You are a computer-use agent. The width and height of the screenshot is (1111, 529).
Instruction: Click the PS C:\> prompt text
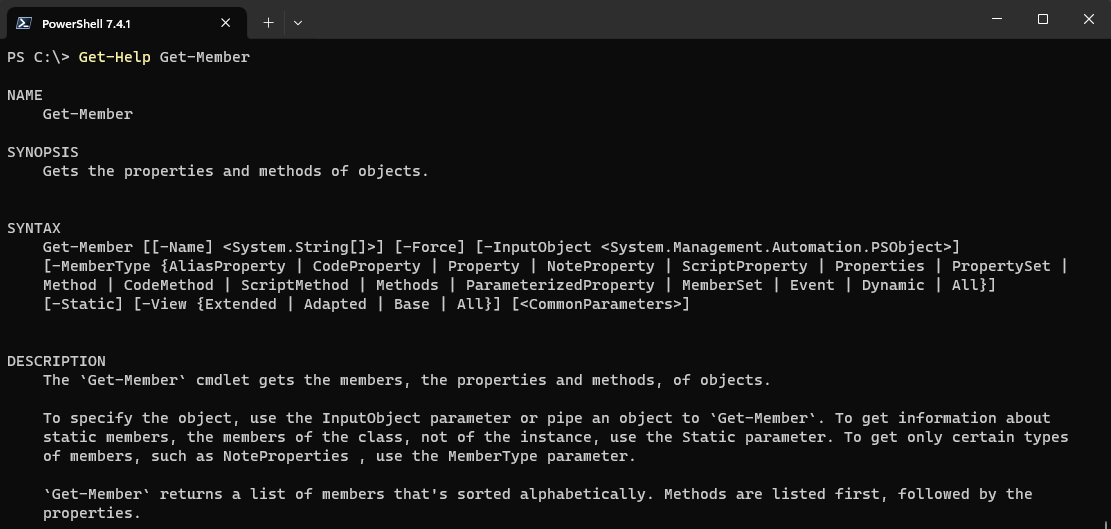click(38, 57)
